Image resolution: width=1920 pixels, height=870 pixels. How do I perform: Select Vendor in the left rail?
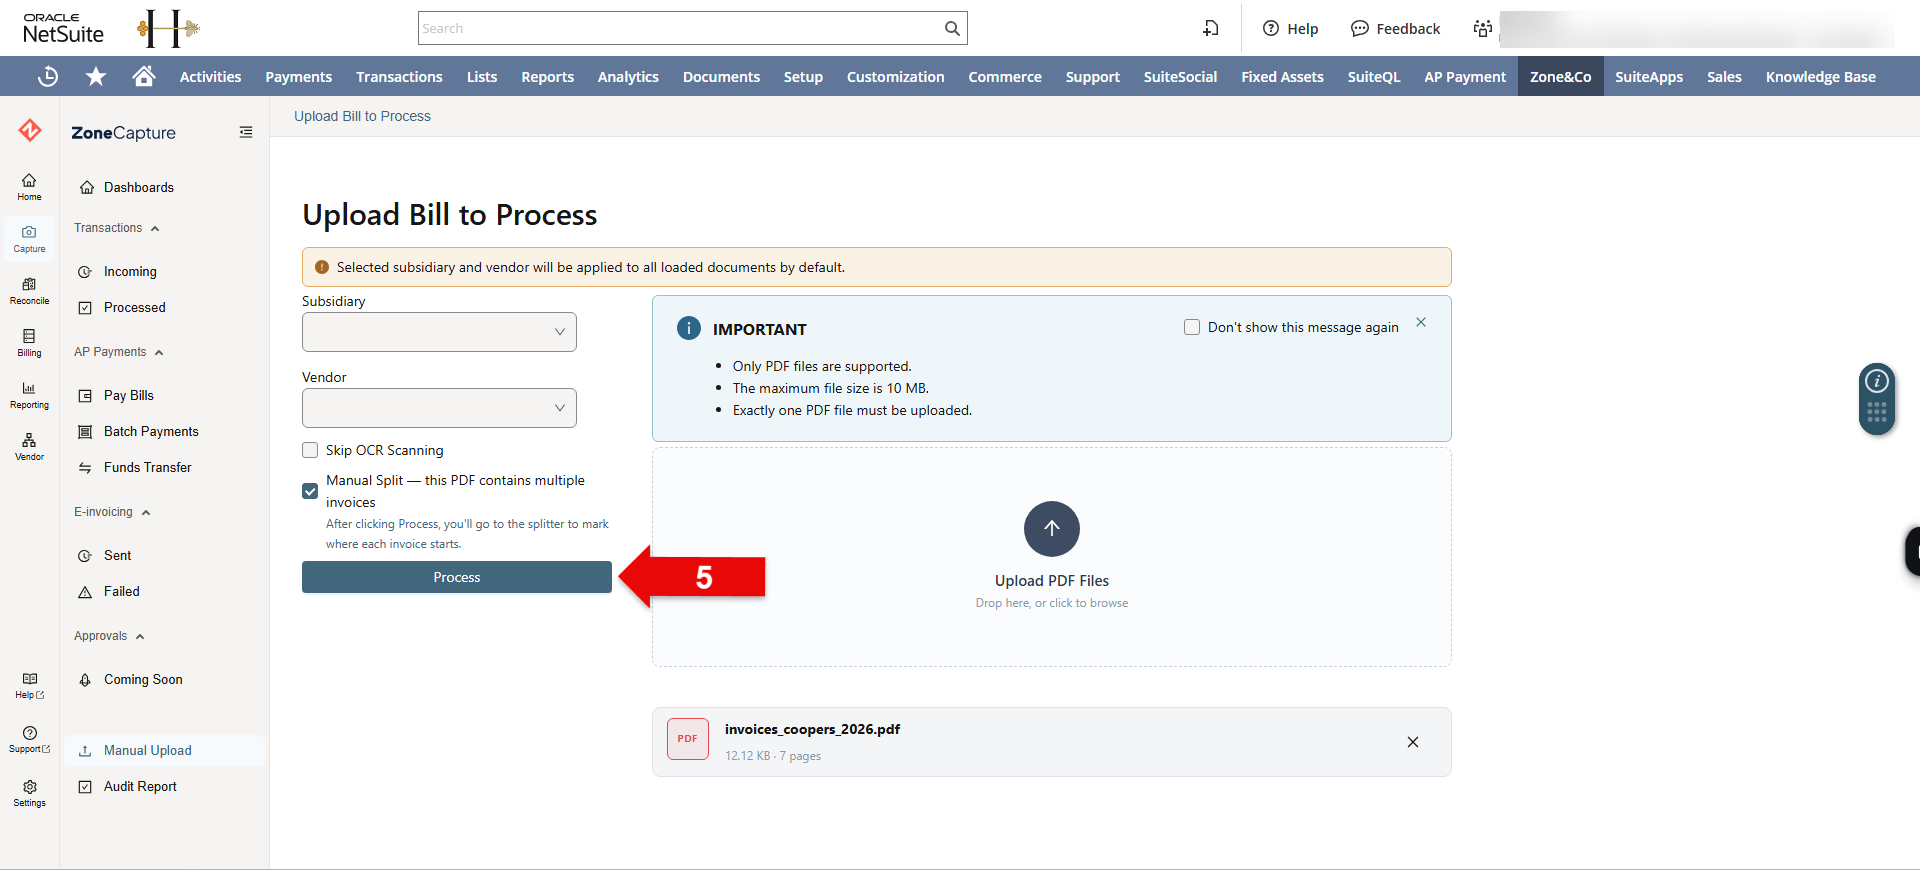(x=29, y=446)
